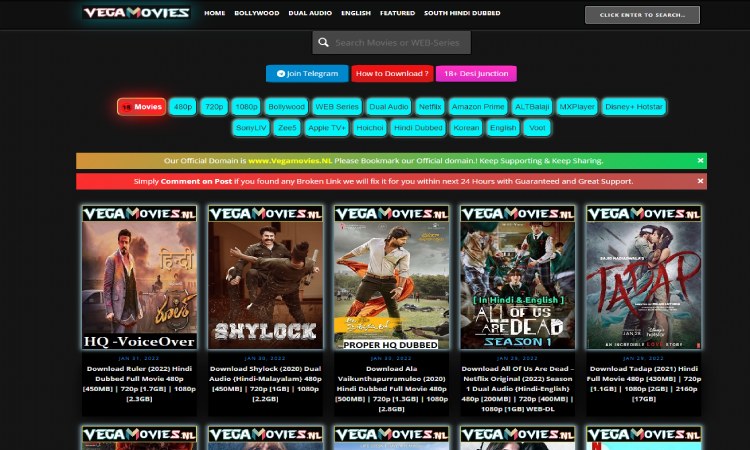
Task: Click the JAN 30, 2022 date under Shylock poster
Action: (x=265, y=358)
